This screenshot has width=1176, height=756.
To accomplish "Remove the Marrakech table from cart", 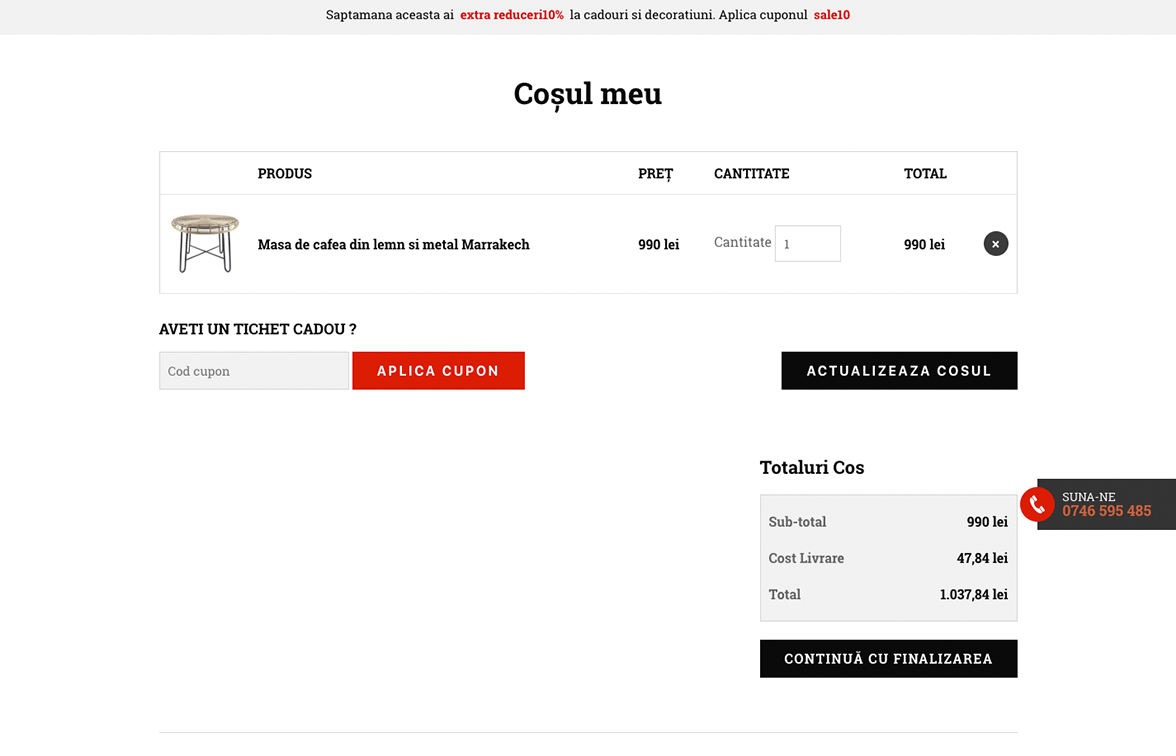I will 995,244.
